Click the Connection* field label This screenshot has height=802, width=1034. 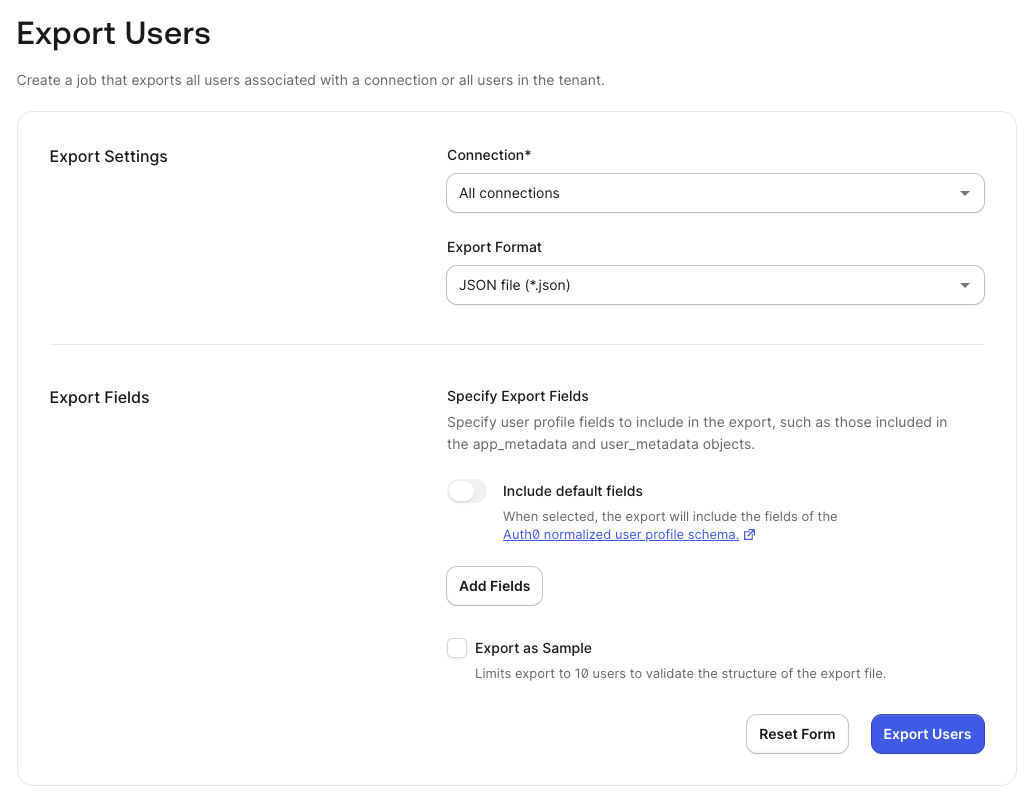(x=489, y=155)
